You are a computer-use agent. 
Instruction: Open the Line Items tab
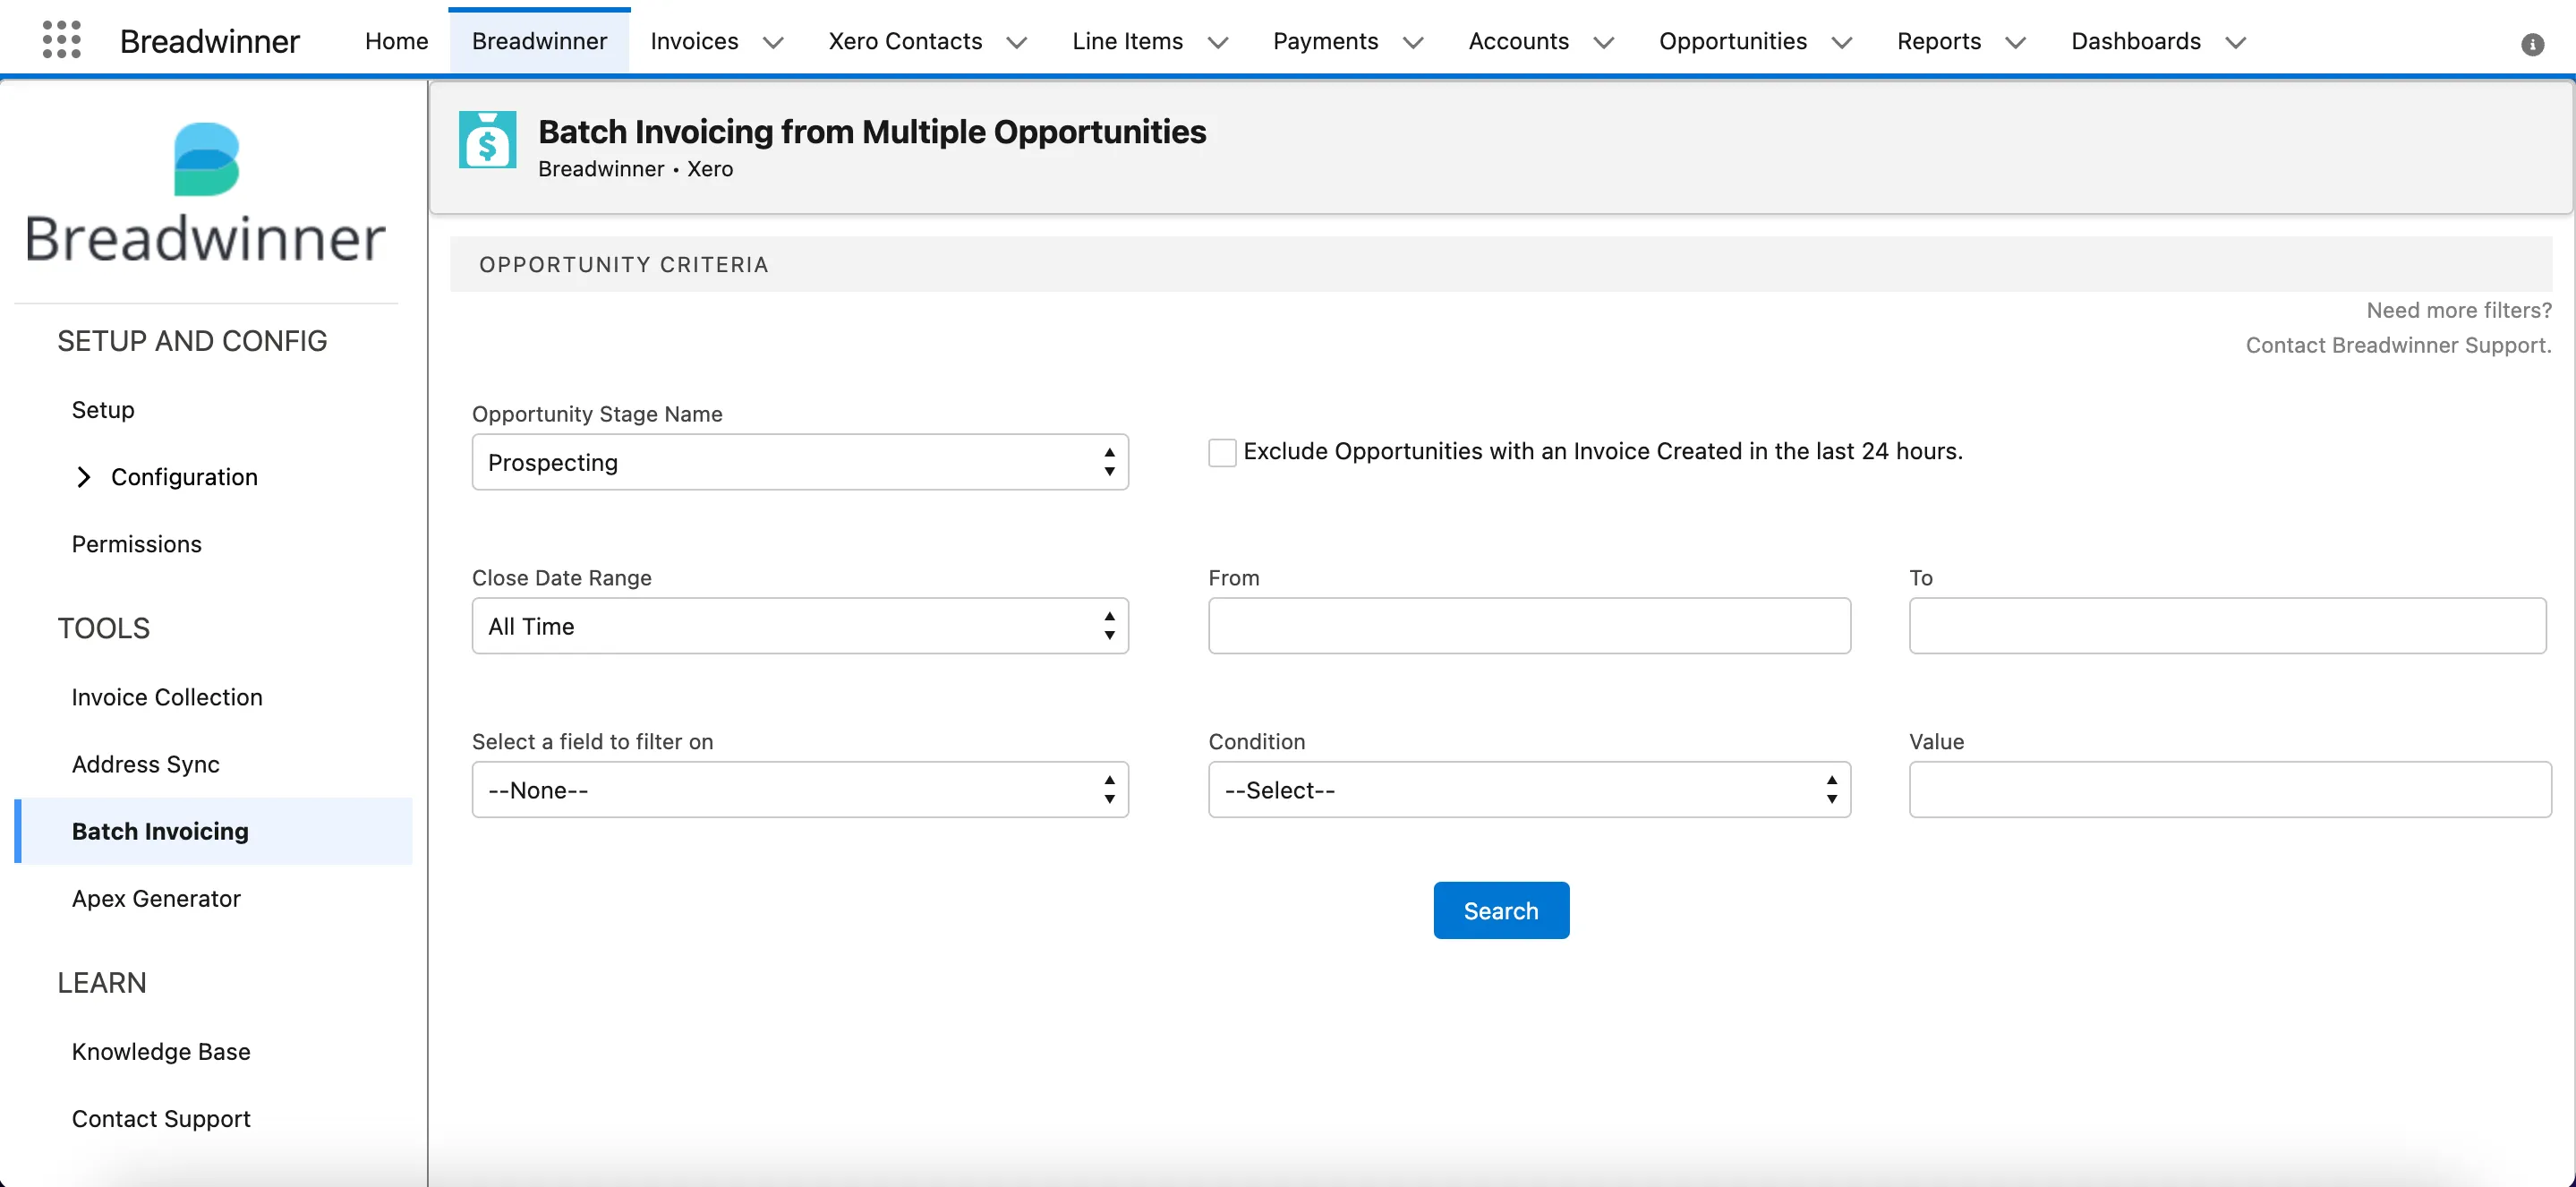(1127, 41)
